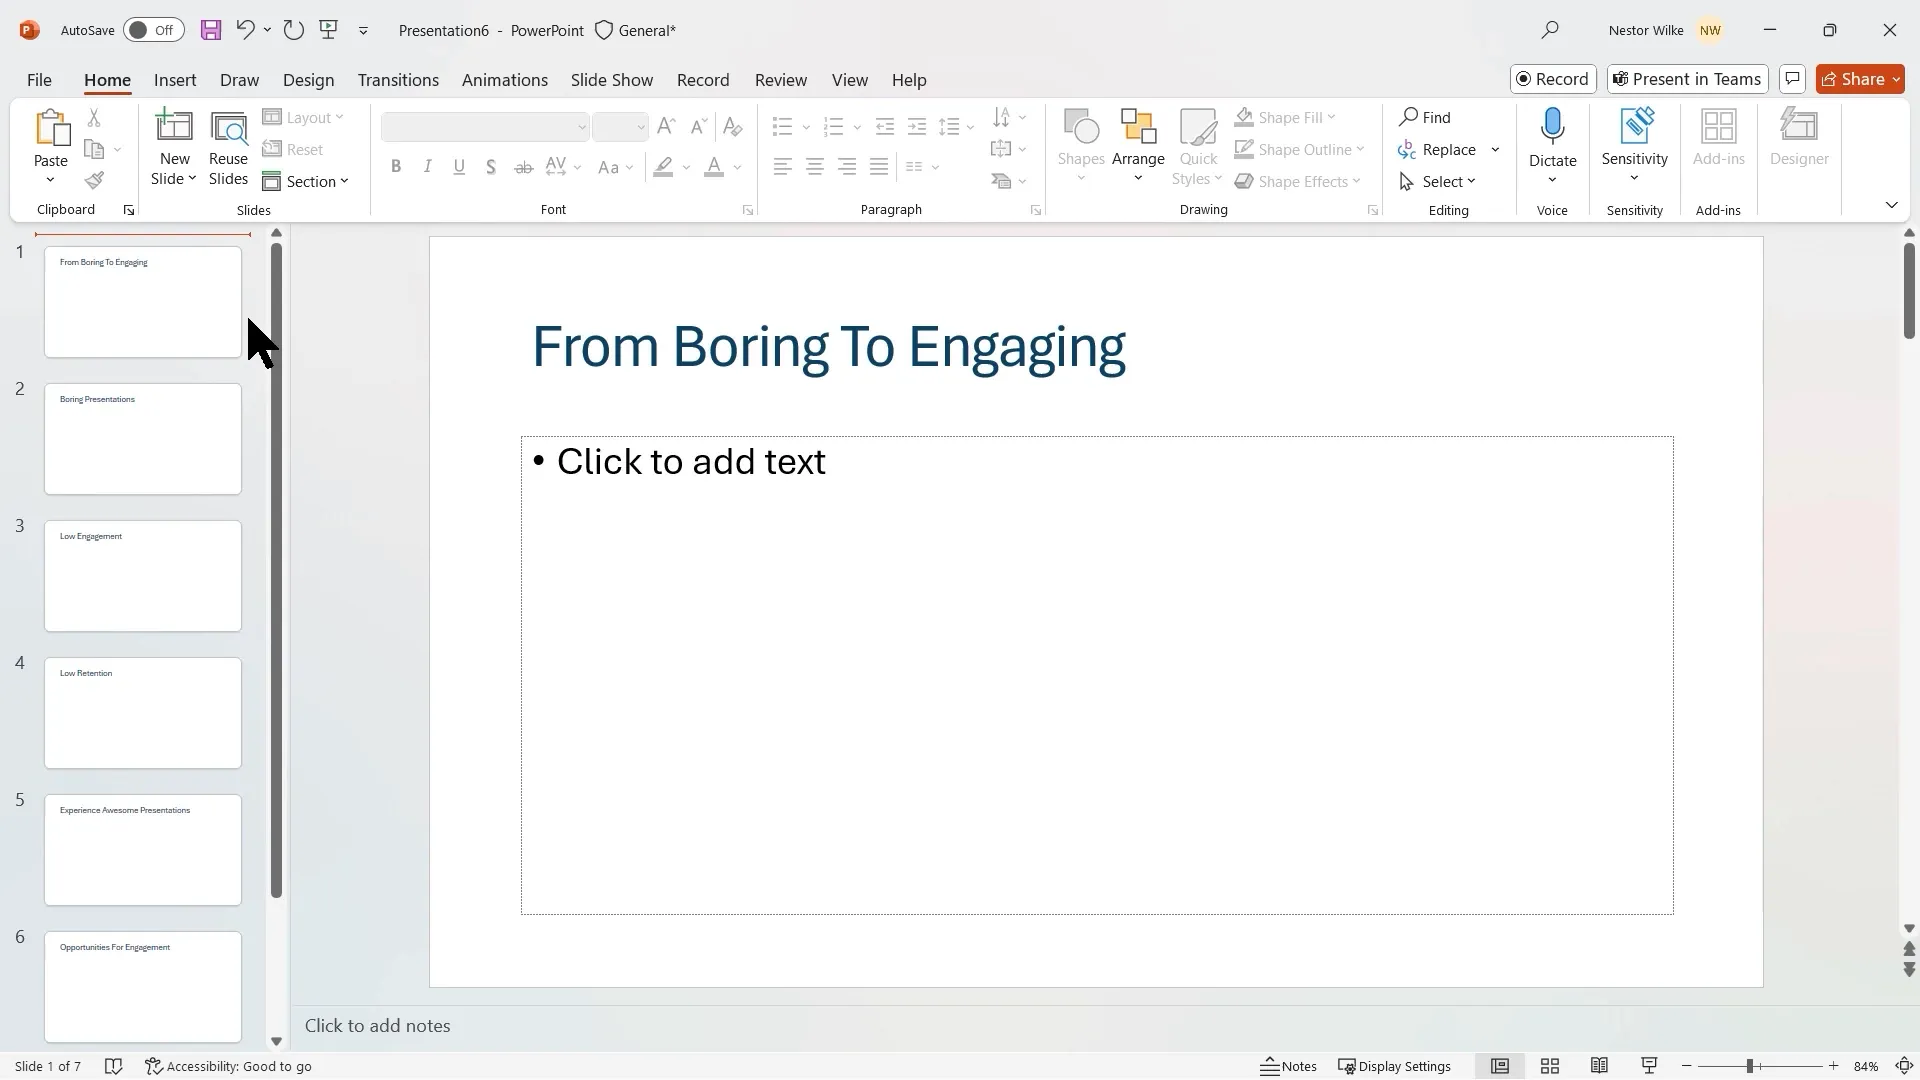Click the zoom slider handle
This screenshot has height=1080, width=1920.
(x=1750, y=1066)
